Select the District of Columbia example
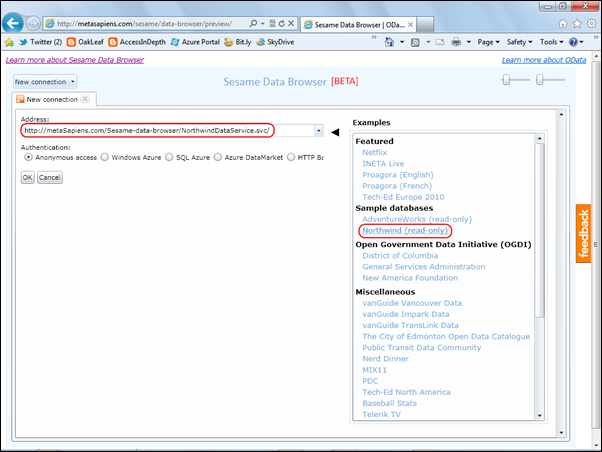This screenshot has width=602, height=452. [x=400, y=255]
